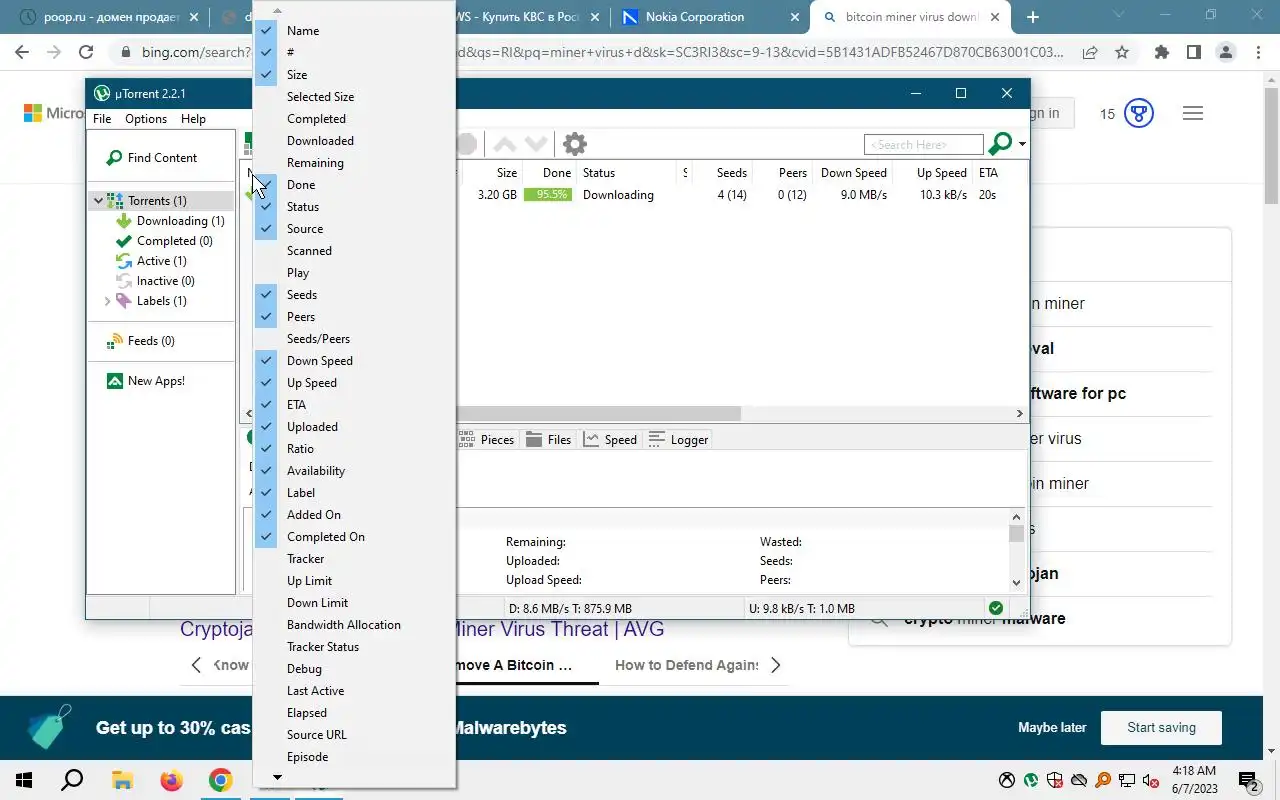Switch to the Logger tab

(x=679, y=439)
